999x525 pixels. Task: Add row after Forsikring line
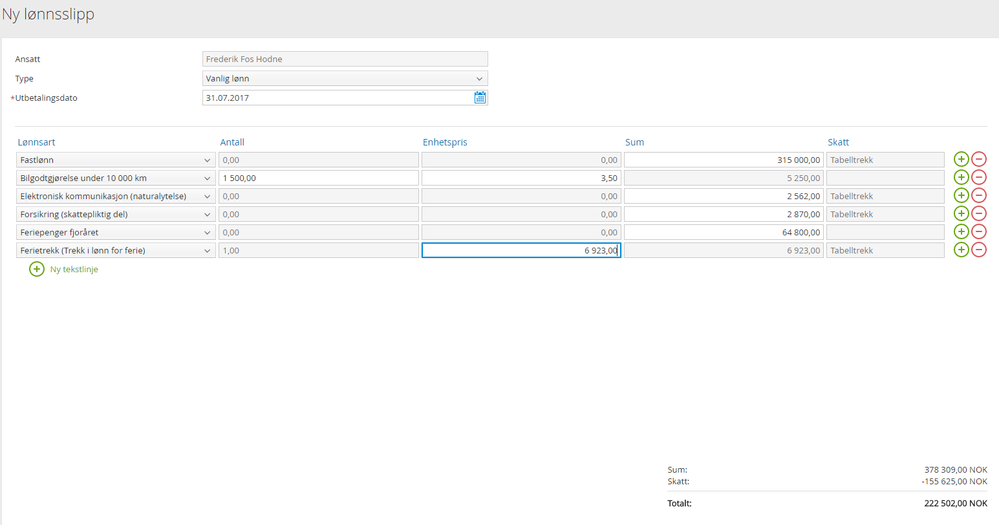point(961,214)
